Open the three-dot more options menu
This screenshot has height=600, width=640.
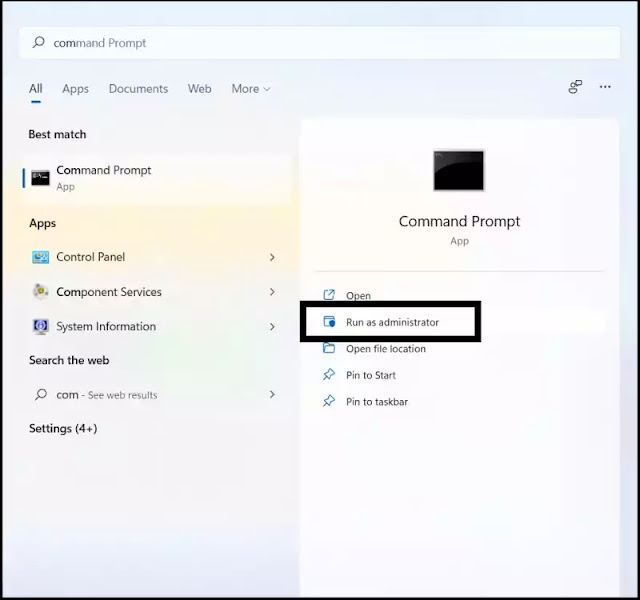pos(605,87)
